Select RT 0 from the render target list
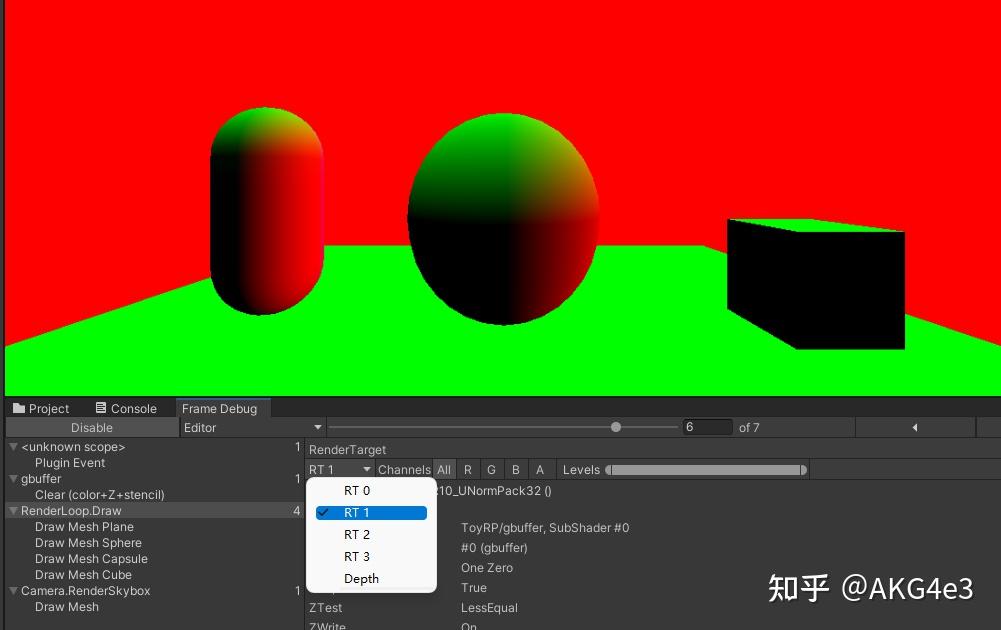The height and width of the screenshot is (630, 1001). [x=357, y=490]
